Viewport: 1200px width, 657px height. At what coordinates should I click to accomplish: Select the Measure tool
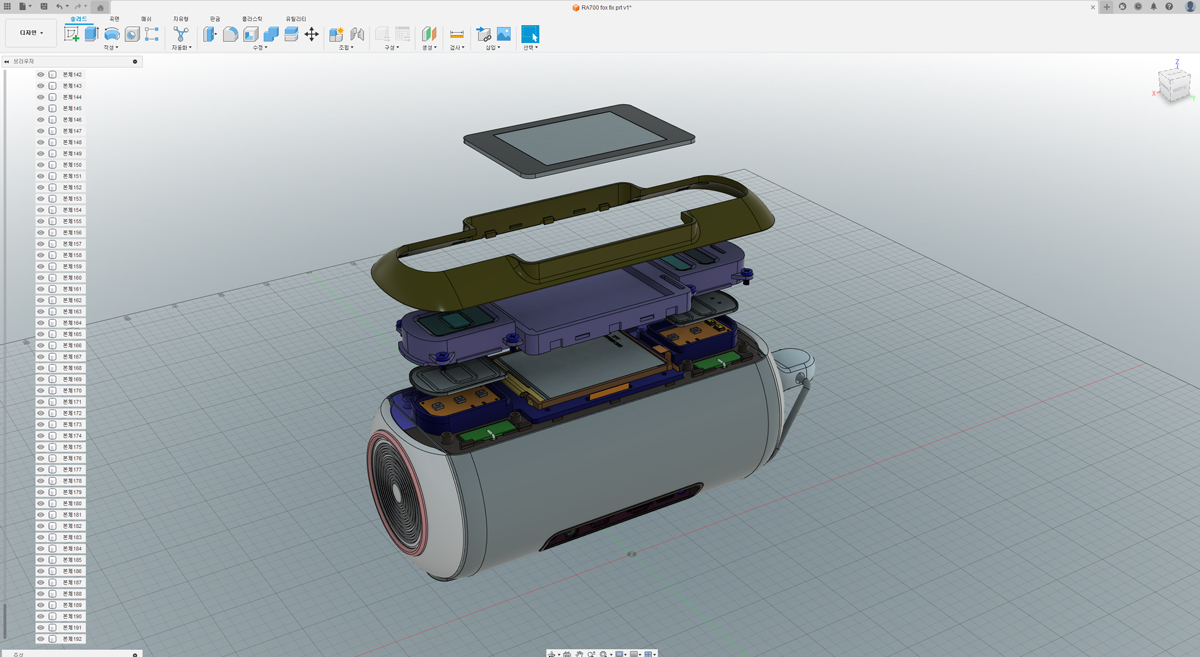click(x=457, y=34)
